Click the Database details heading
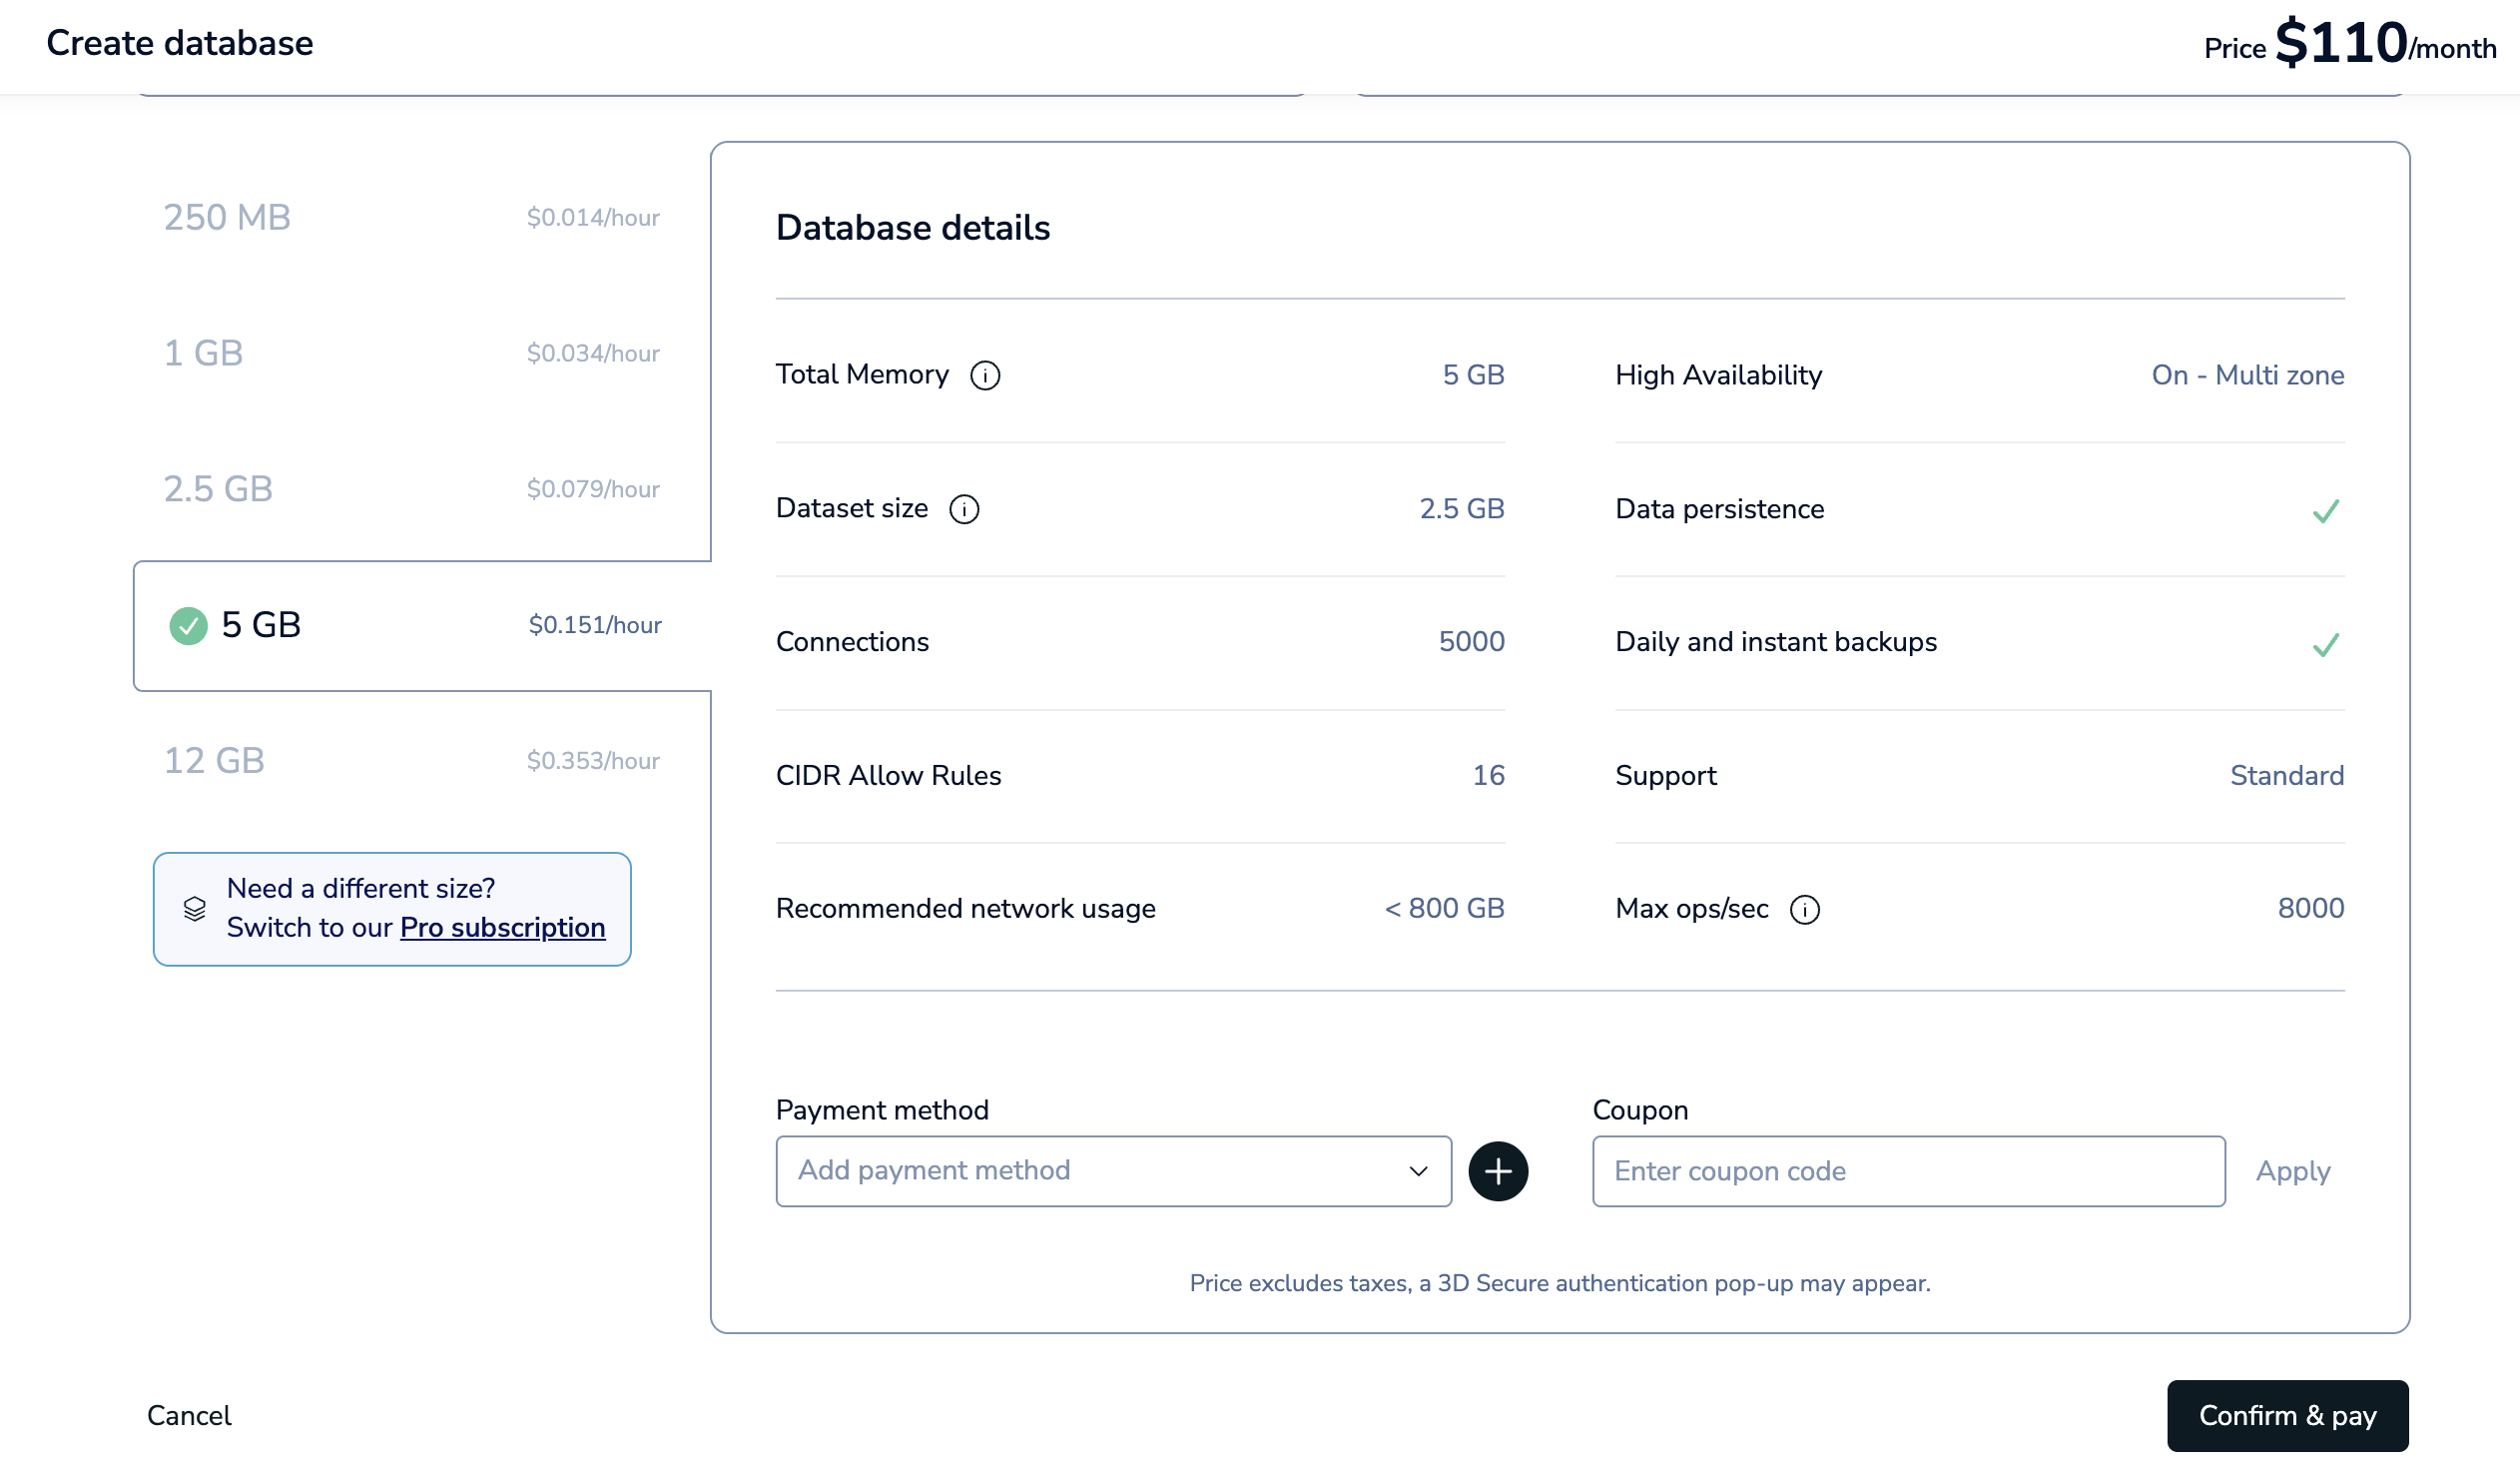 pos(913,228)
